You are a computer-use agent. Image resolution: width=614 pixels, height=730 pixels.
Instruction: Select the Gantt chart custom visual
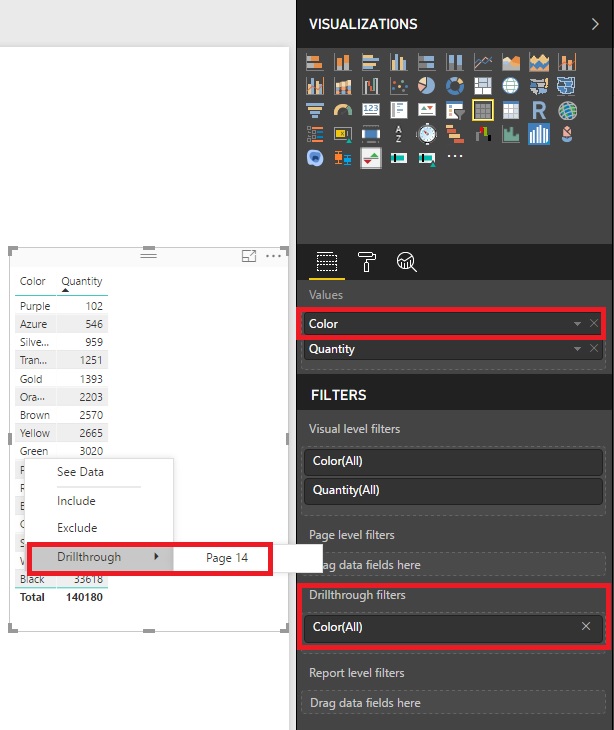(x=455, y=135)
